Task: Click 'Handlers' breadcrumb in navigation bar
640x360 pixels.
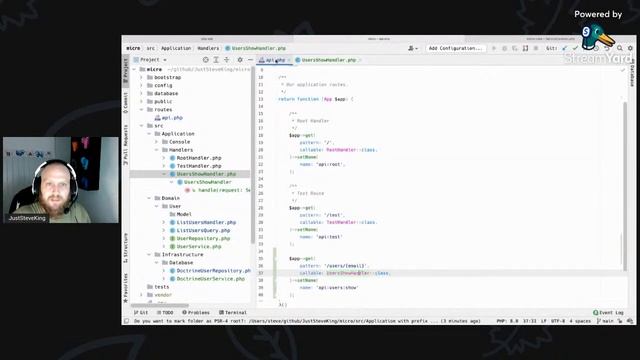Action: pos(208,48)
